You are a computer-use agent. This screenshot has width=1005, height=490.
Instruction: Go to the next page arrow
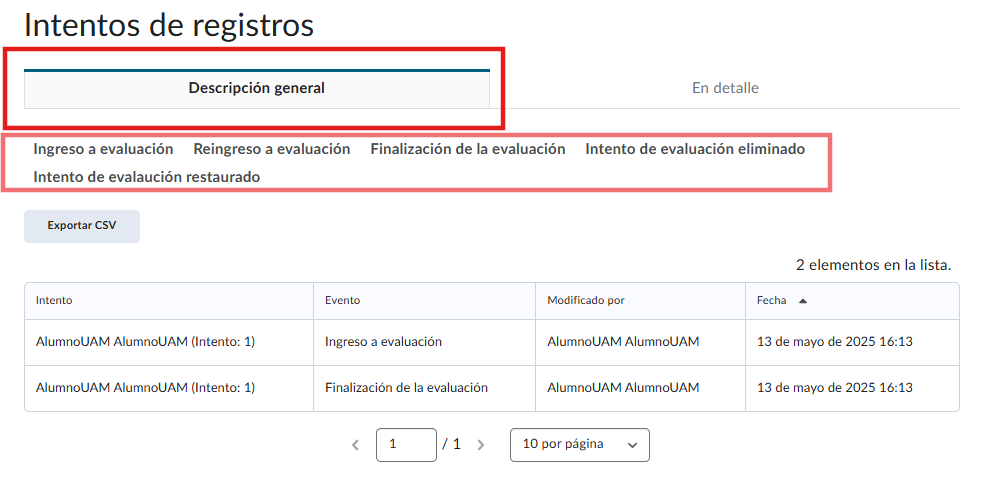pos(481,445)
